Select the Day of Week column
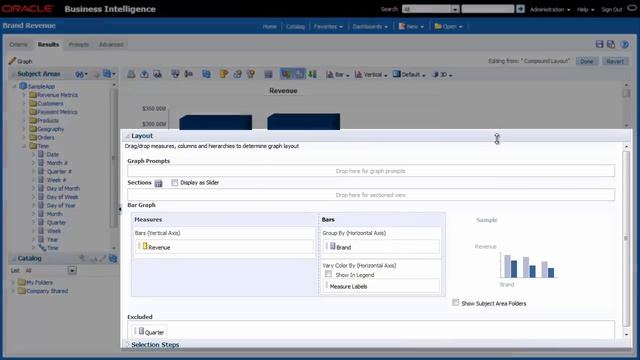 [x=62, y=197]
